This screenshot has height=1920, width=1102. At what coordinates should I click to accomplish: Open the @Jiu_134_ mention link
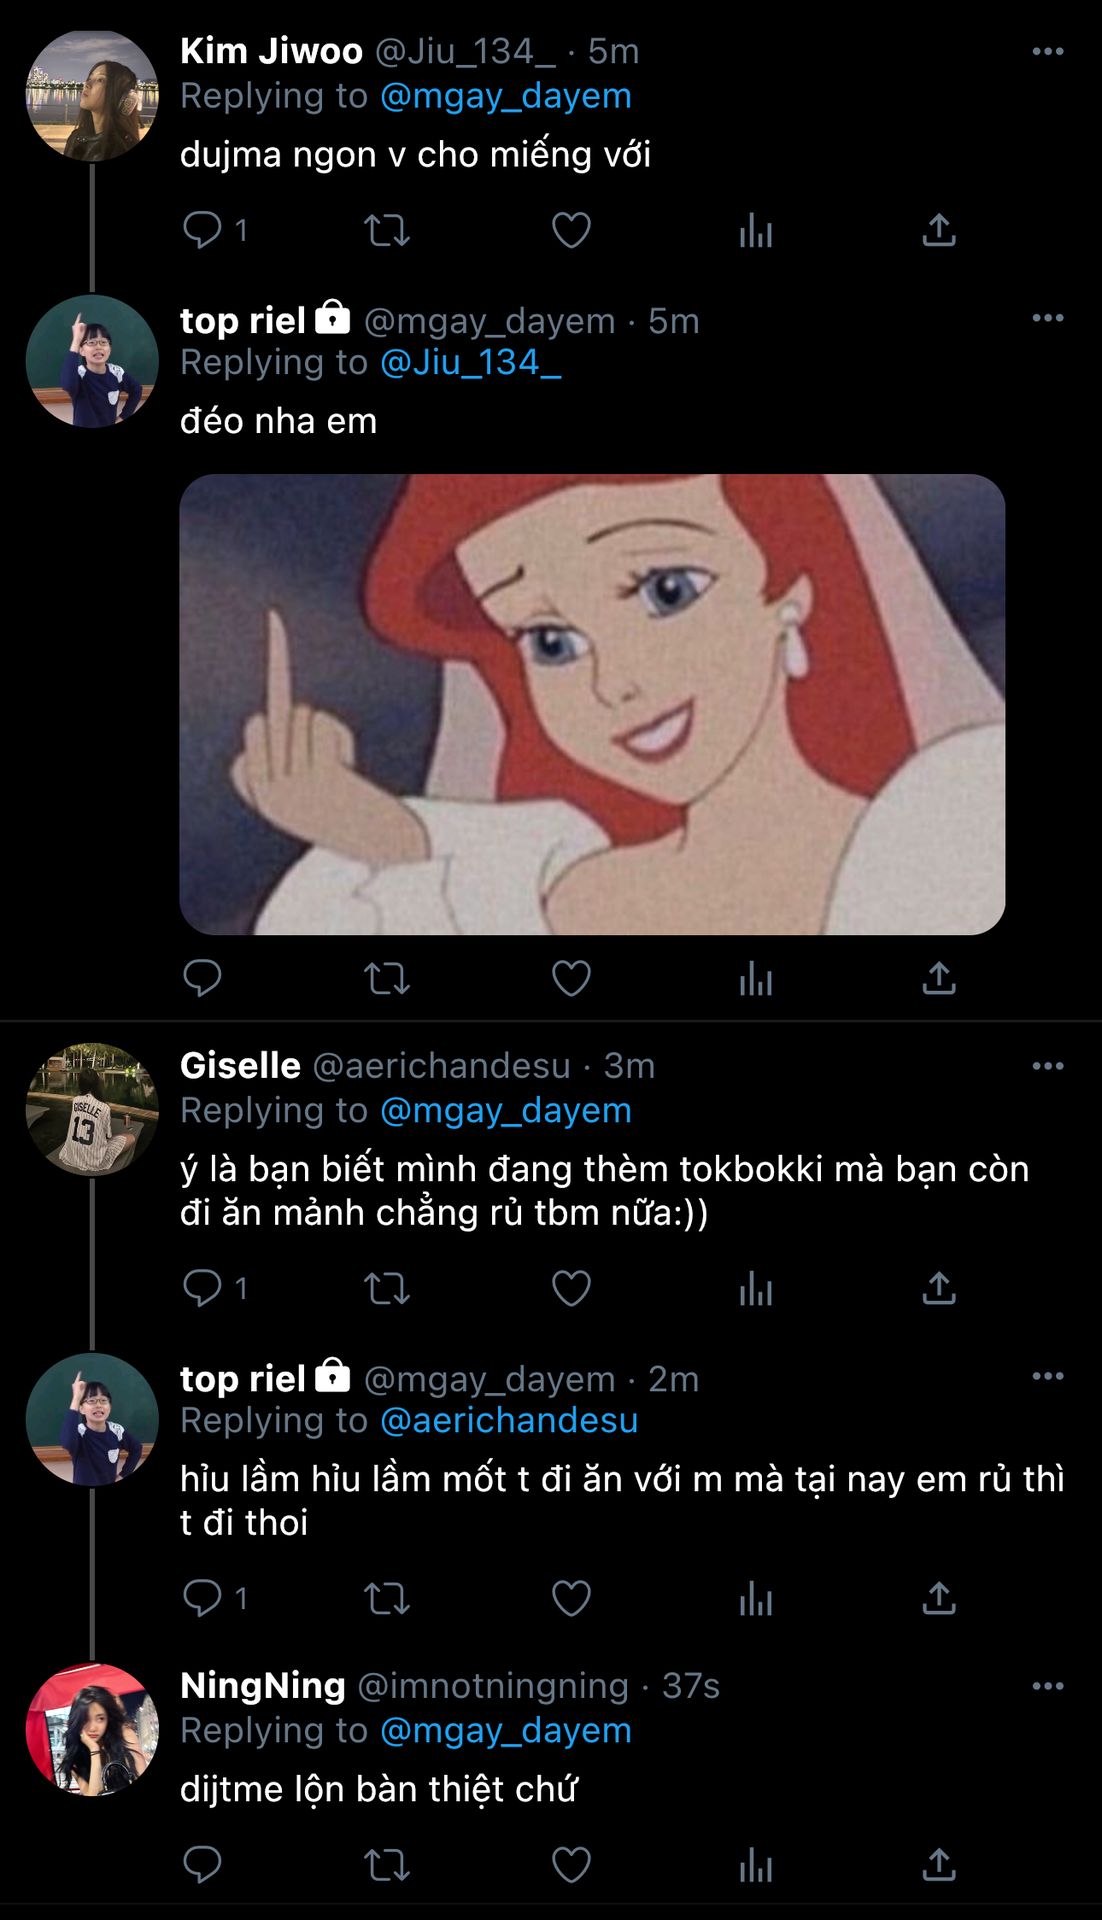pos(470,363)
